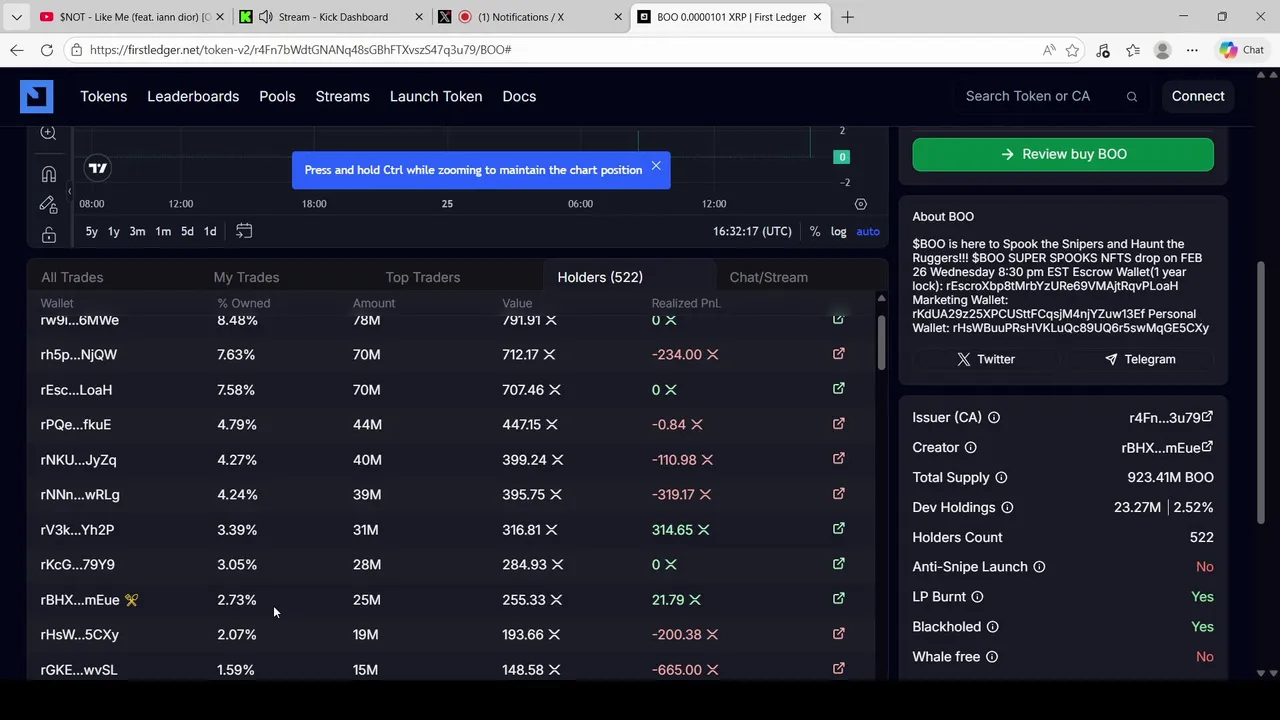Open the Issuer address external link
This screenshot has width=1280, height=720.
1207,417
